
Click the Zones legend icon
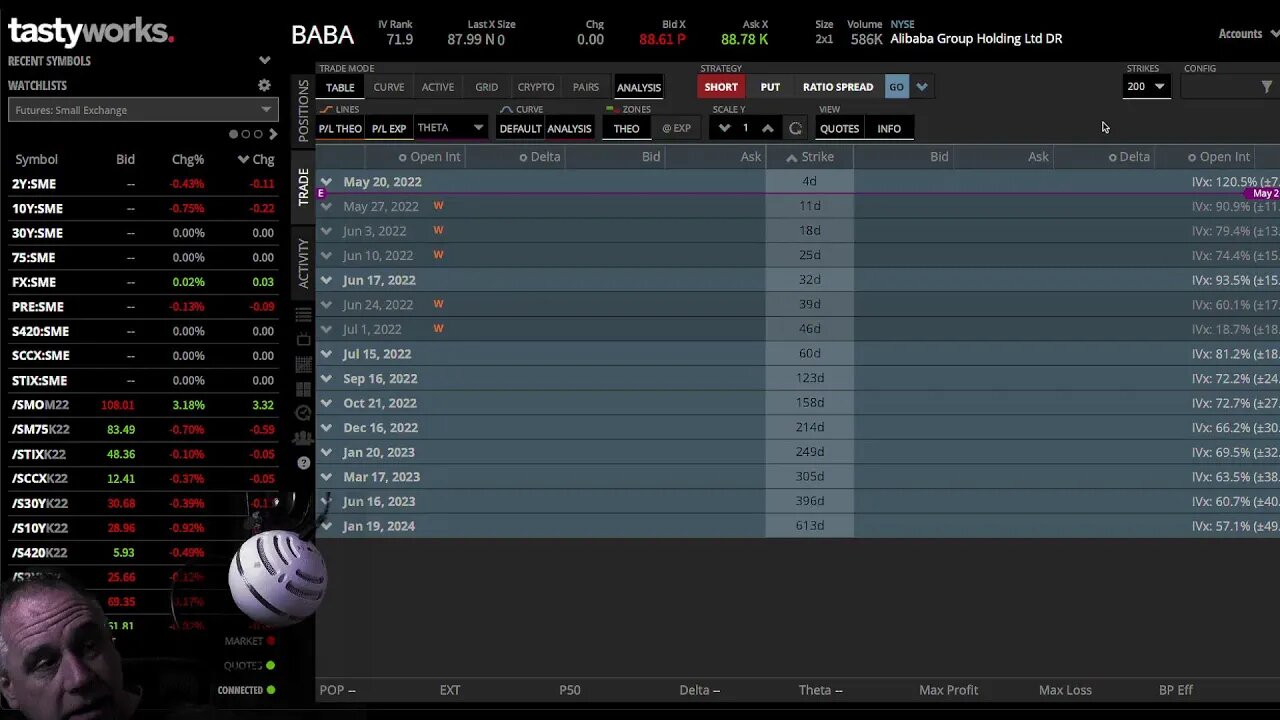(x=612, y=109)
